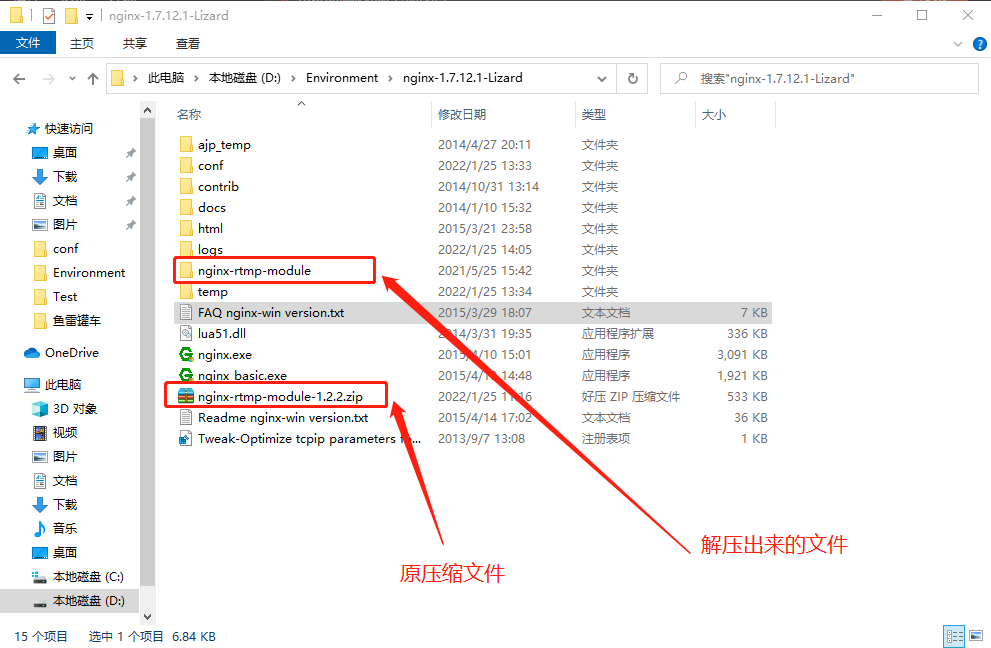Open 本地磁盘 (C:) in navigation pane
The width and height of the screenshot is (991, 648).
(88, 577)
